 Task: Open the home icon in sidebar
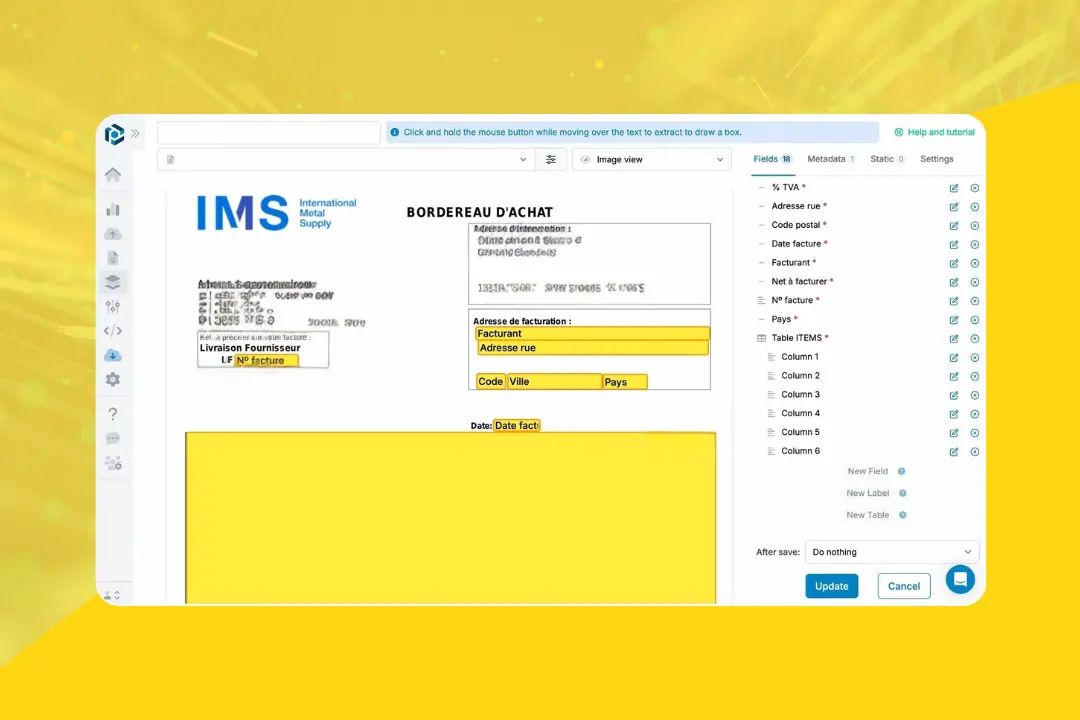[113, 174]
